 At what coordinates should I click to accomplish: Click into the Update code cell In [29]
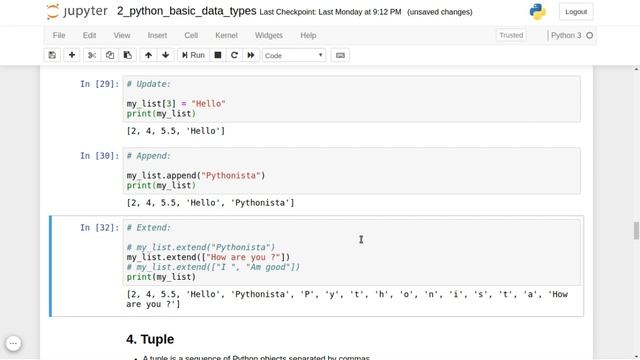click(x=351, y=99)
